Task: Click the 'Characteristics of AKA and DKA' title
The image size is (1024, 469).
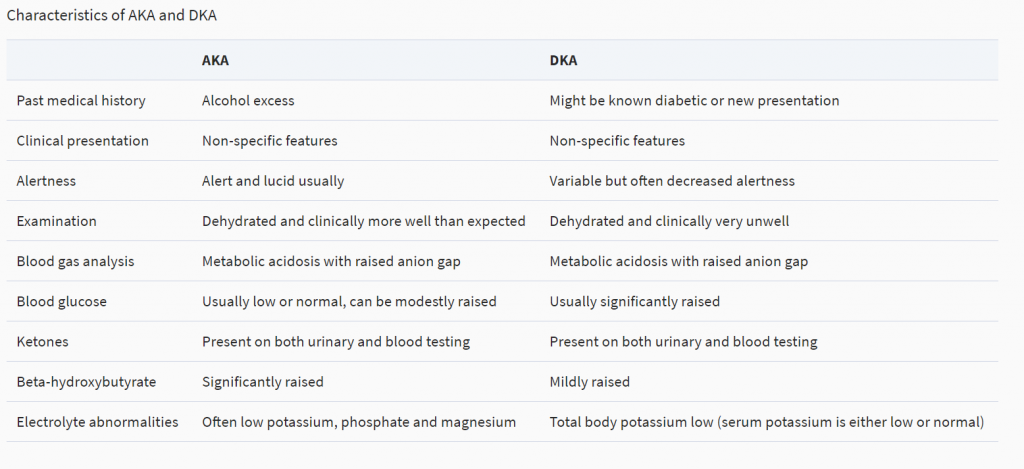Action: click(x=112, y=16)
